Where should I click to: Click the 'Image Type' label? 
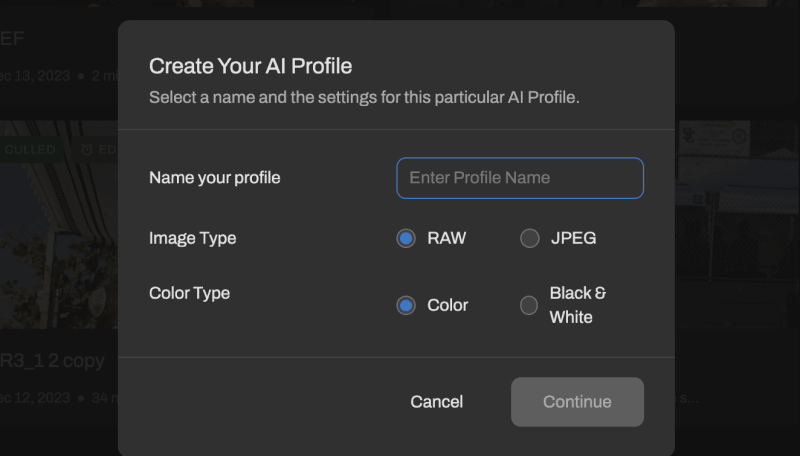coord(192,238)
